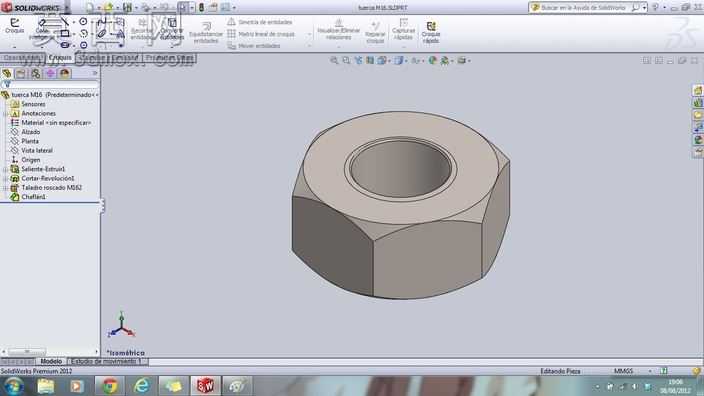The height and width of the screenshot is (396, 704).
Task: Switch to the Operaciones tab
Action: tap(22, 57)
